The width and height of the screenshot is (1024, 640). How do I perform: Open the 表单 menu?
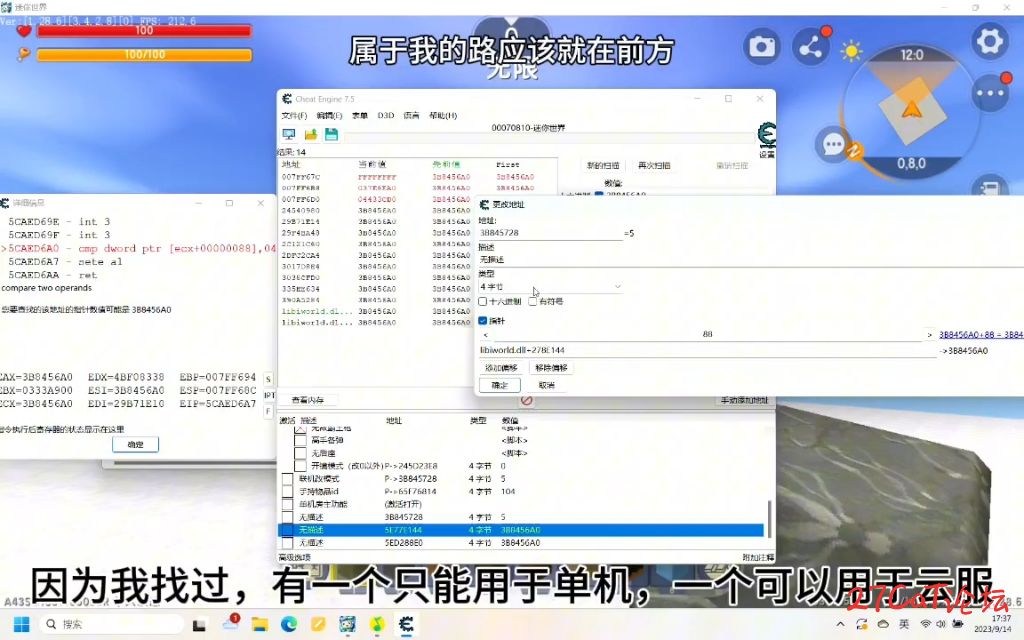360,116
